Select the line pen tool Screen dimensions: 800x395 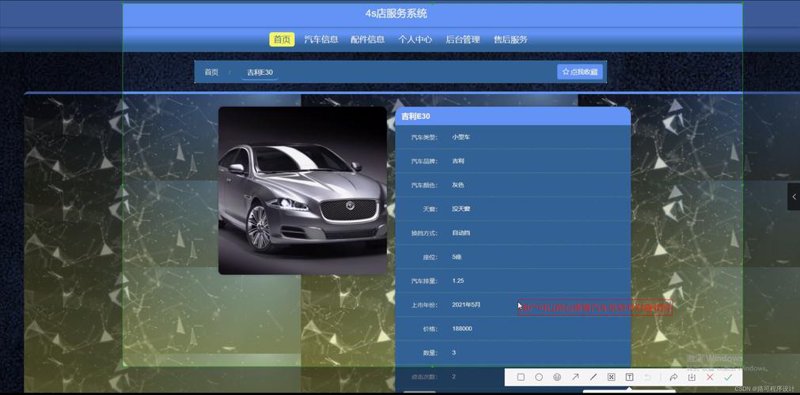(x=593, y=377)
